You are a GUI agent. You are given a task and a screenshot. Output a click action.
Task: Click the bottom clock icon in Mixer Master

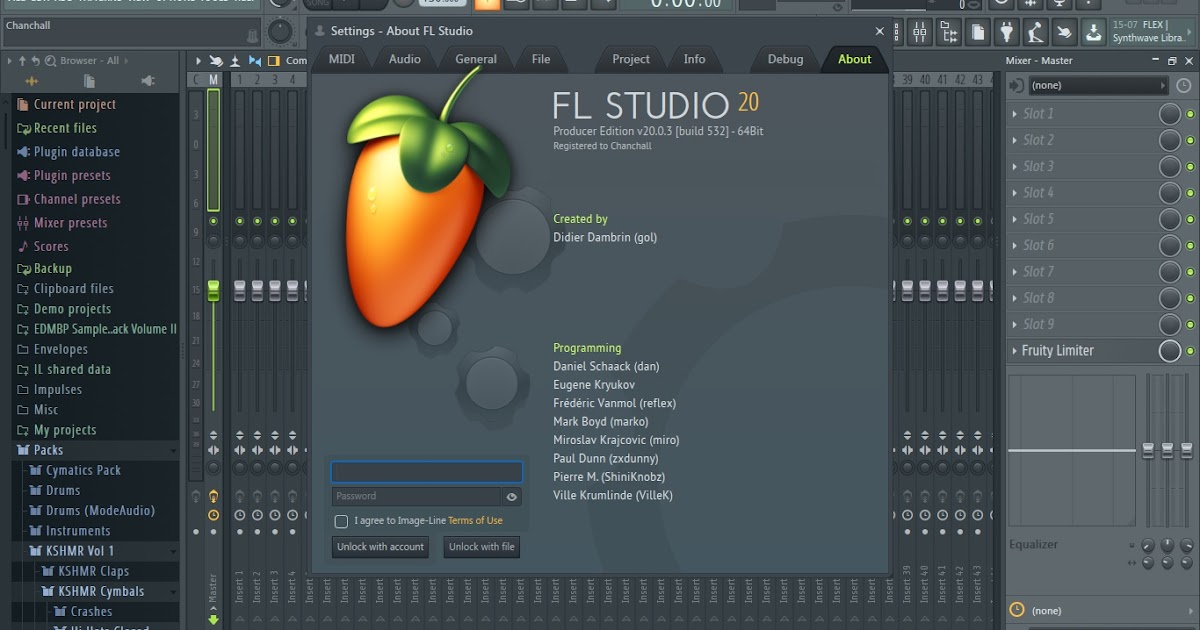pyautogui.click(x=1017, y=610)
